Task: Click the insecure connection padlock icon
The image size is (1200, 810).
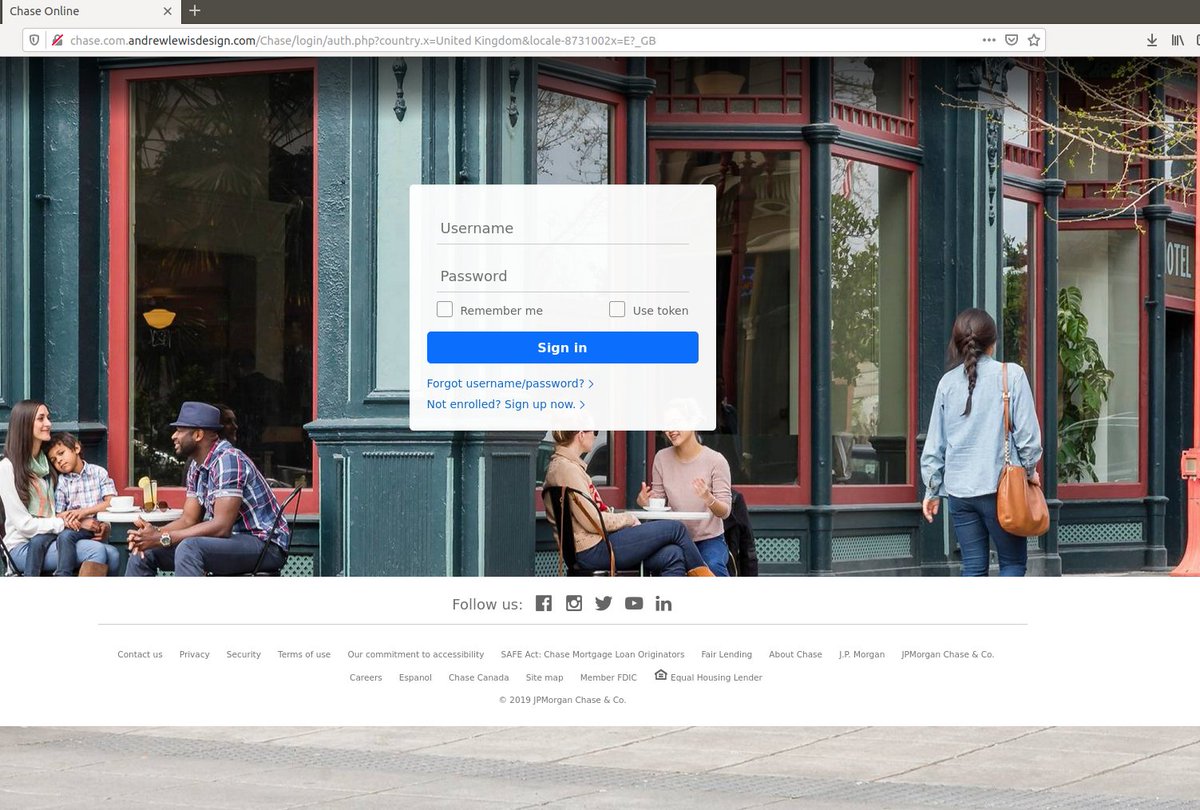Action: 58,40
